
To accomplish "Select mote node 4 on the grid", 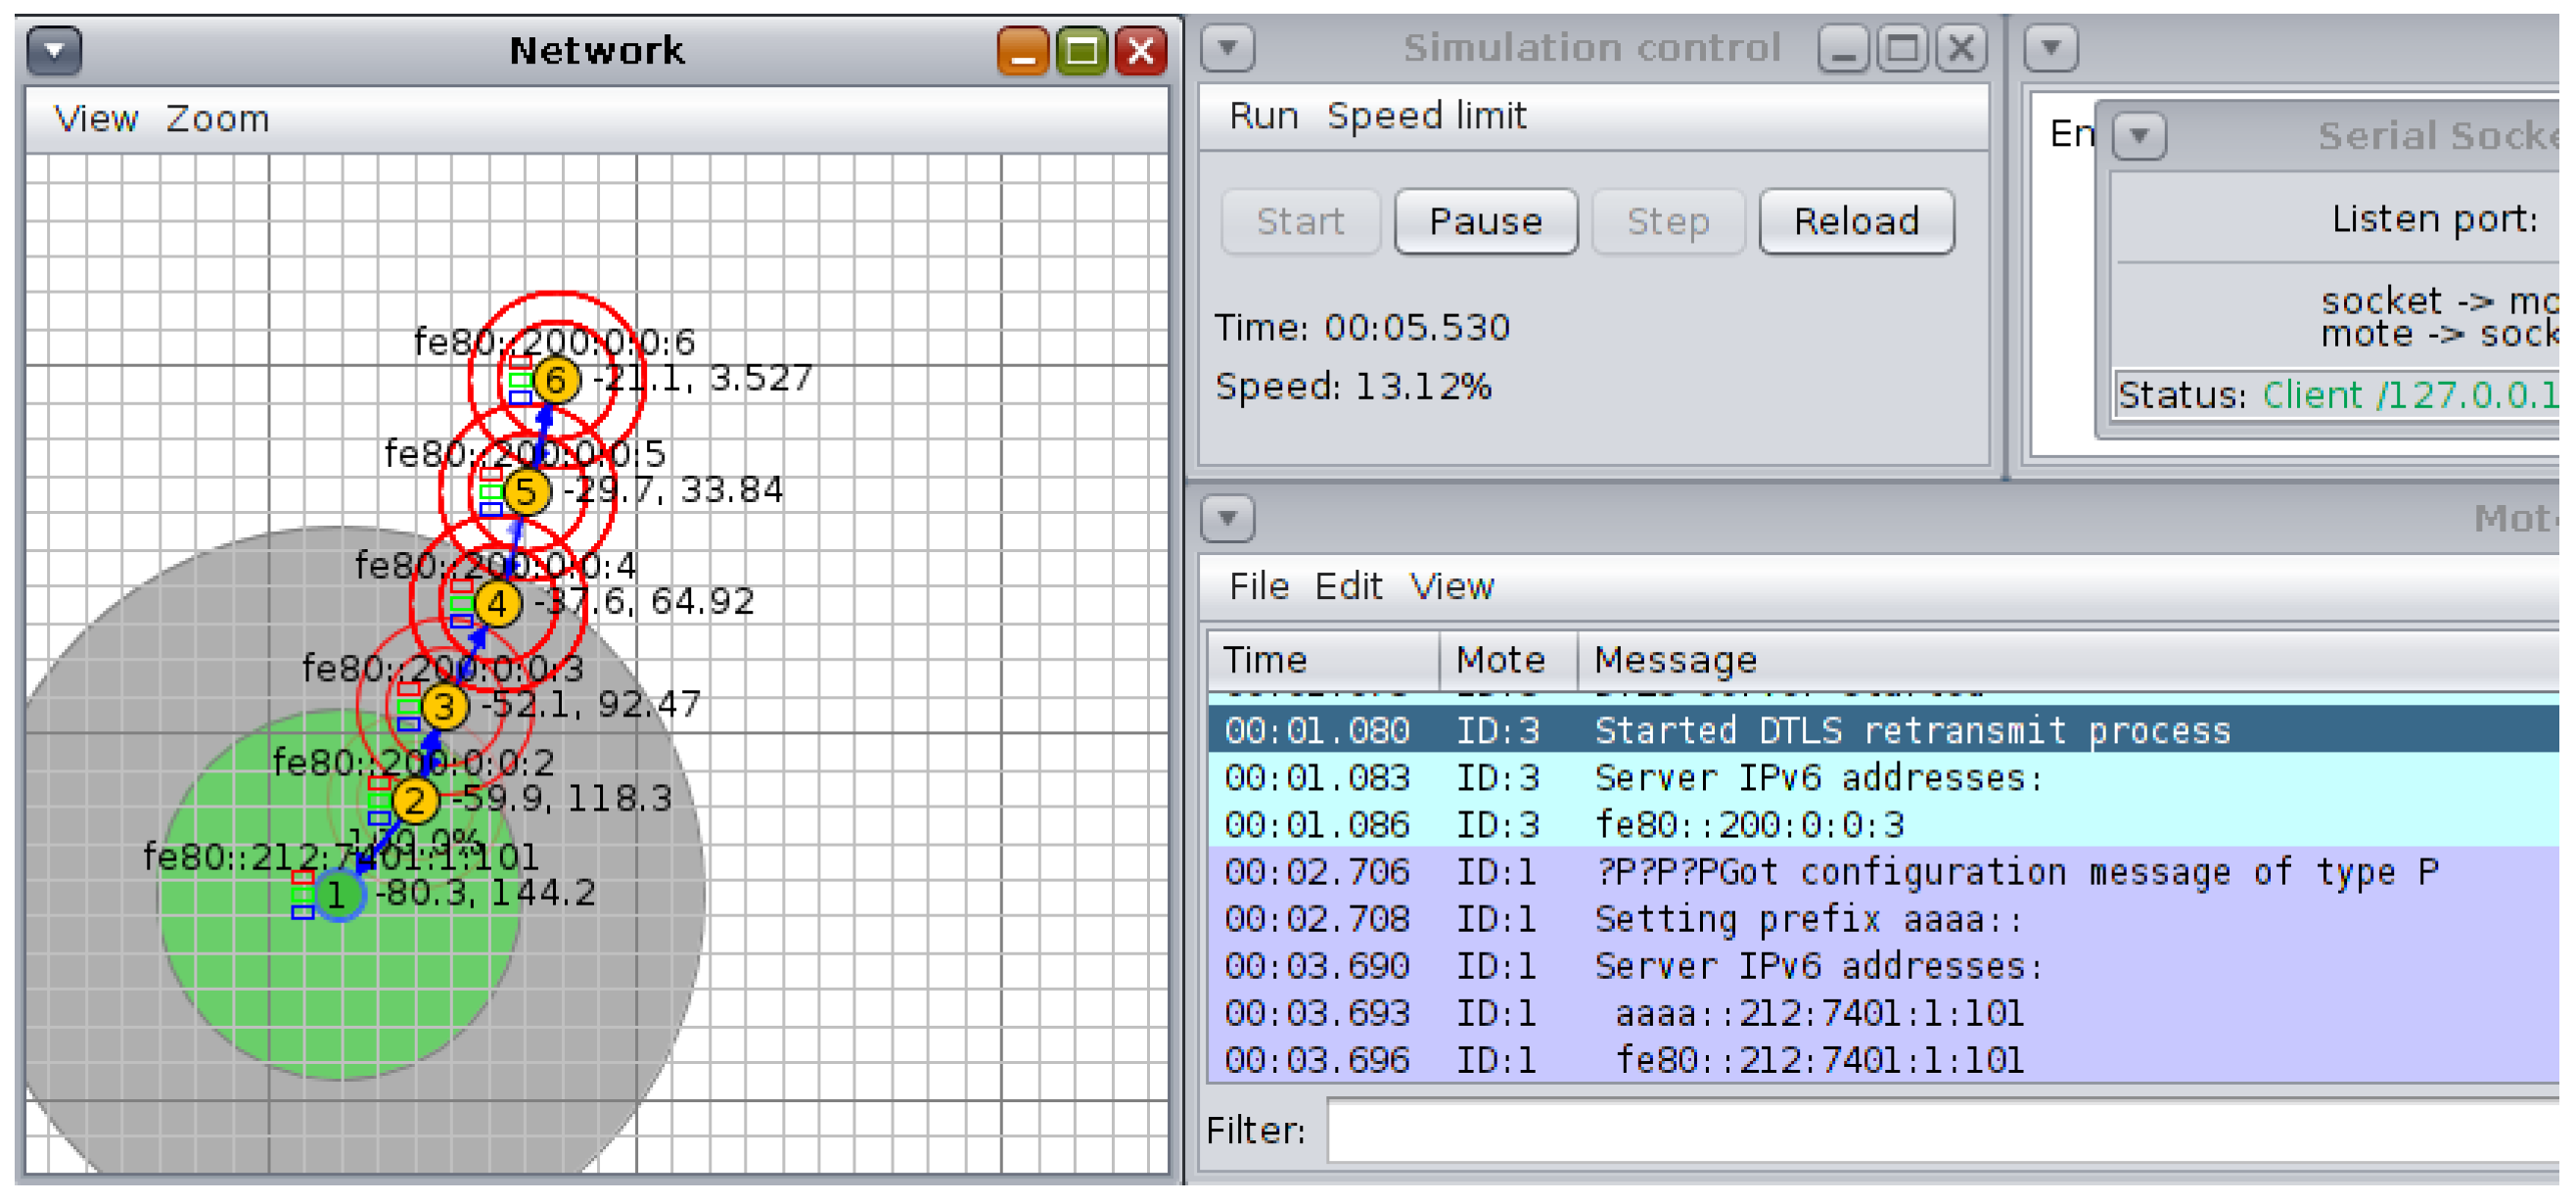I will tap(497, 605).
